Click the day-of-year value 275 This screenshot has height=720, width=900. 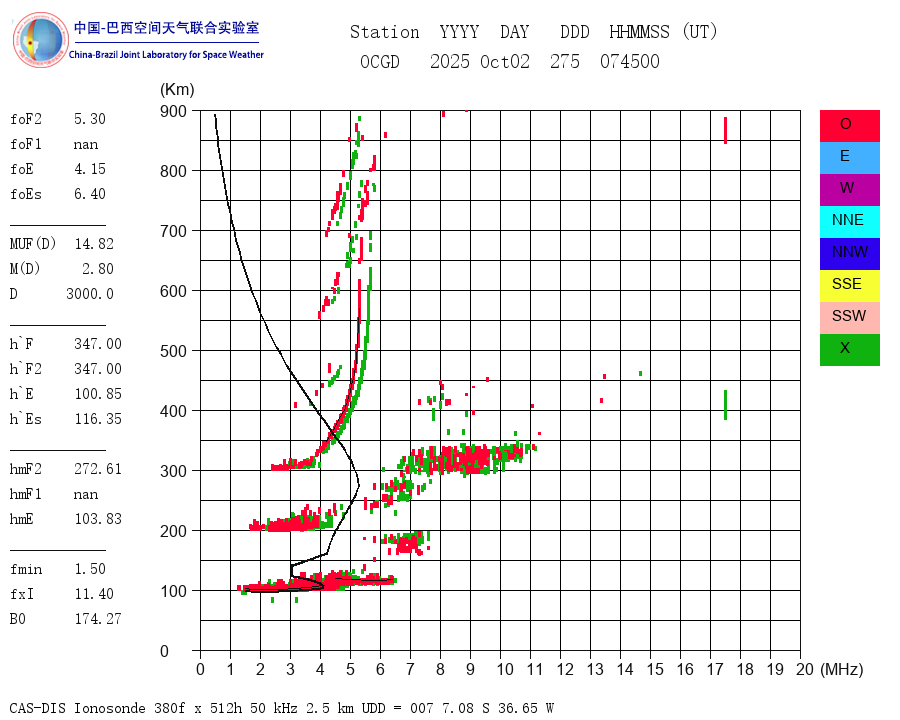pyautogui.click(x=565, y=62)
